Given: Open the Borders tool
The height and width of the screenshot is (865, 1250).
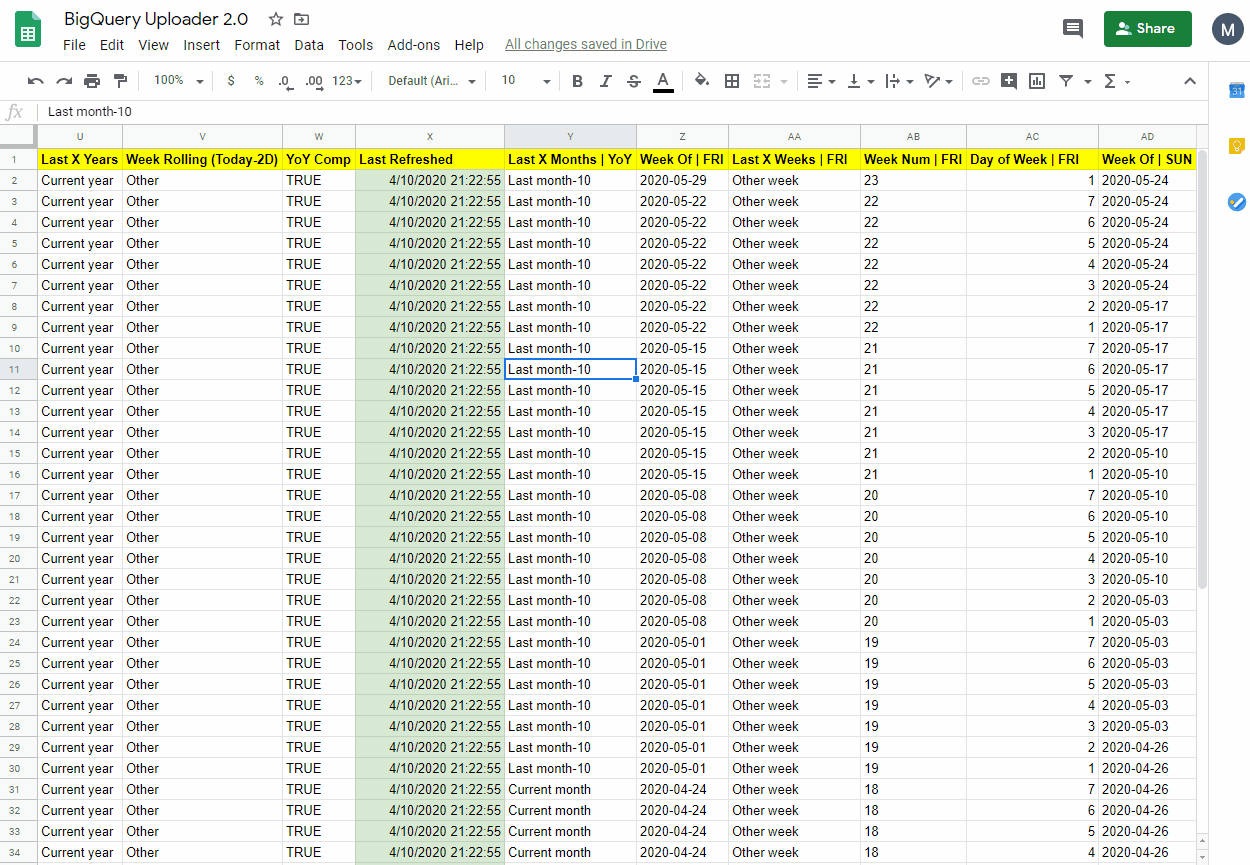Looking at the screenshot, I should 732,81.
